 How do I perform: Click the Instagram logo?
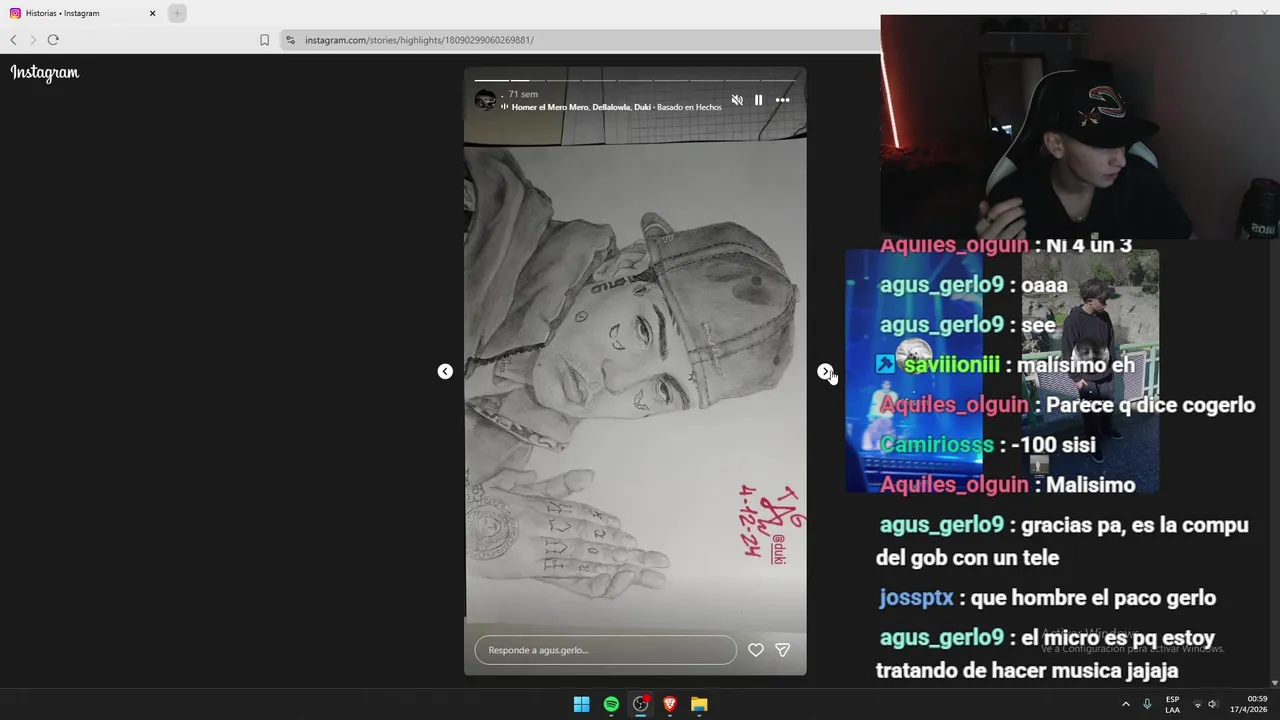click(45, 72)
